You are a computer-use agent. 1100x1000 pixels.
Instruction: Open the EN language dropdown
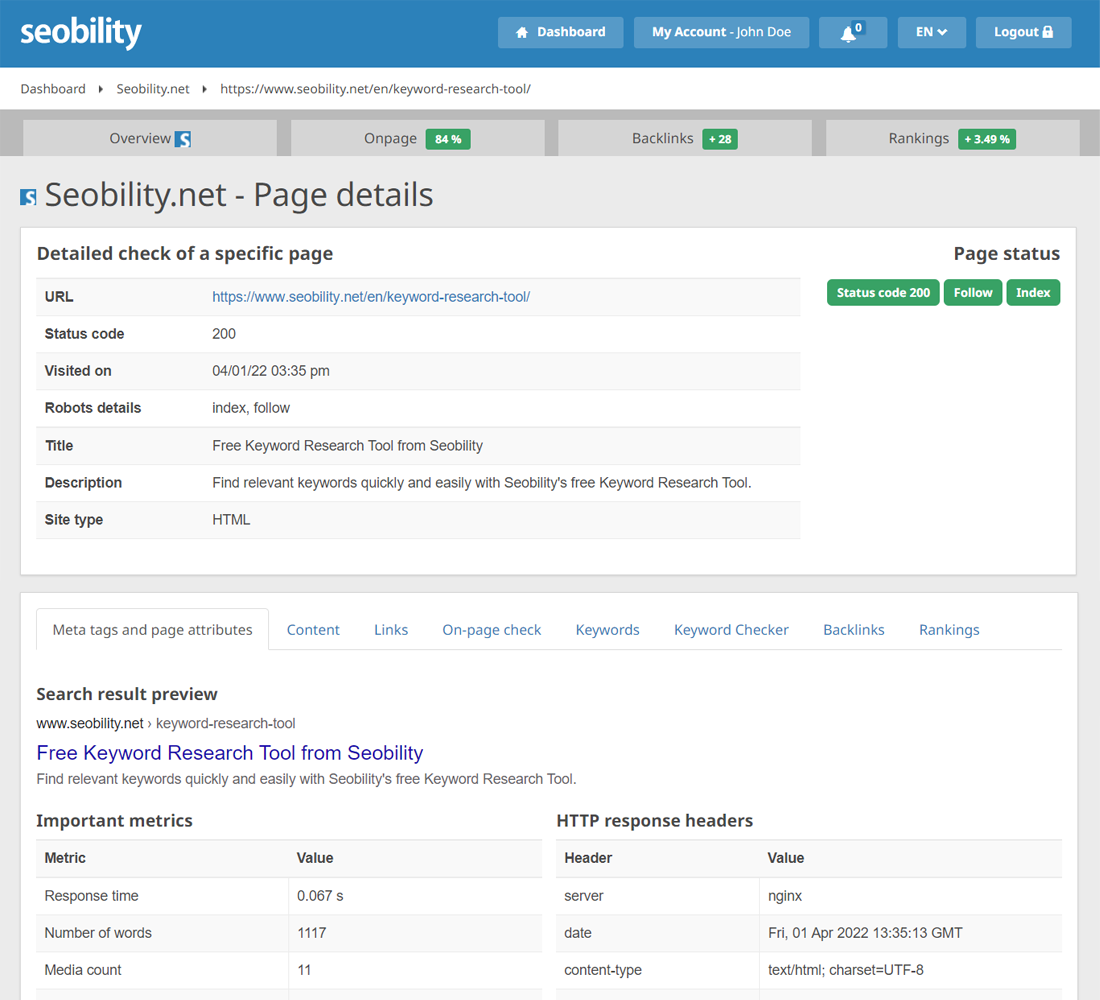point(931,32)
